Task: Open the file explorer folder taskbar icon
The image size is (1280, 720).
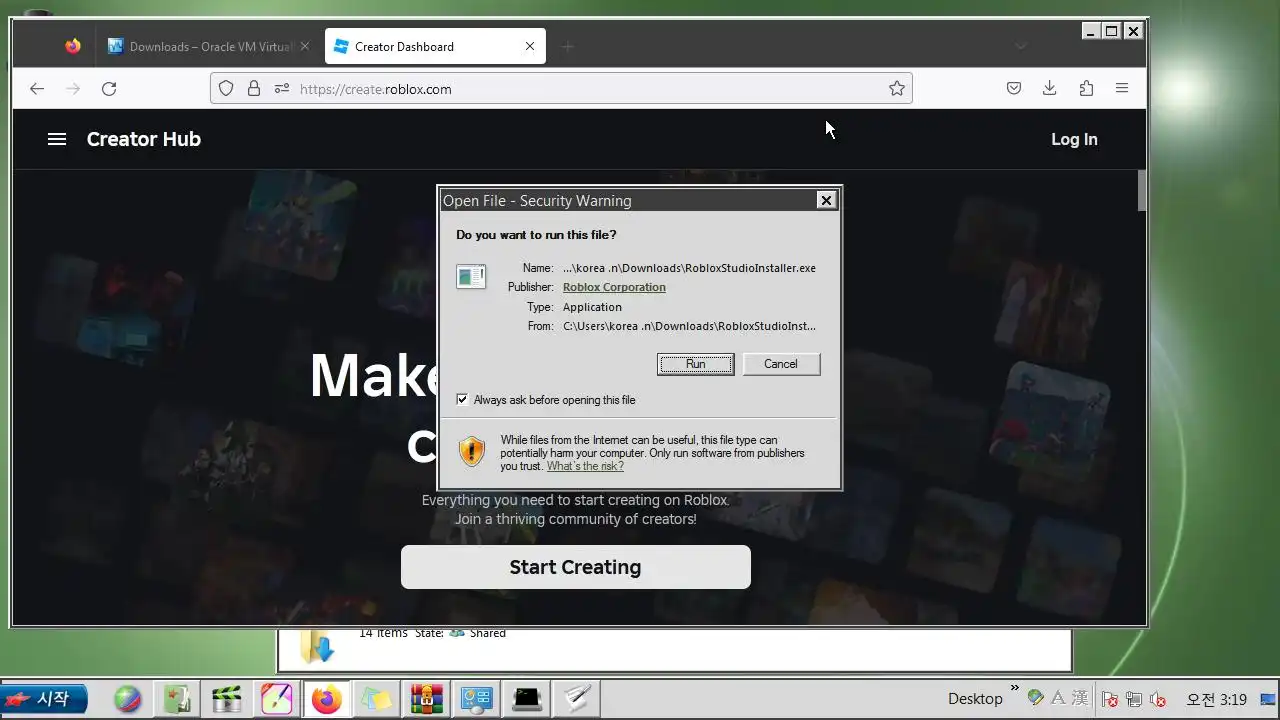Action: 377,699
